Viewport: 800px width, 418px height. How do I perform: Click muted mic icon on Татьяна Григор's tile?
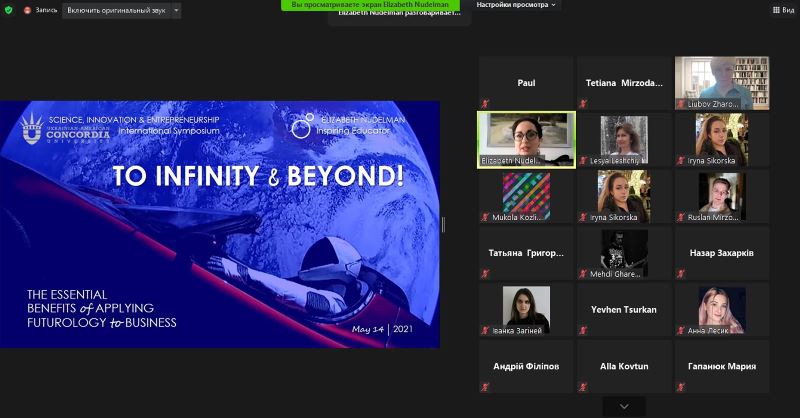tap(485, 274)
